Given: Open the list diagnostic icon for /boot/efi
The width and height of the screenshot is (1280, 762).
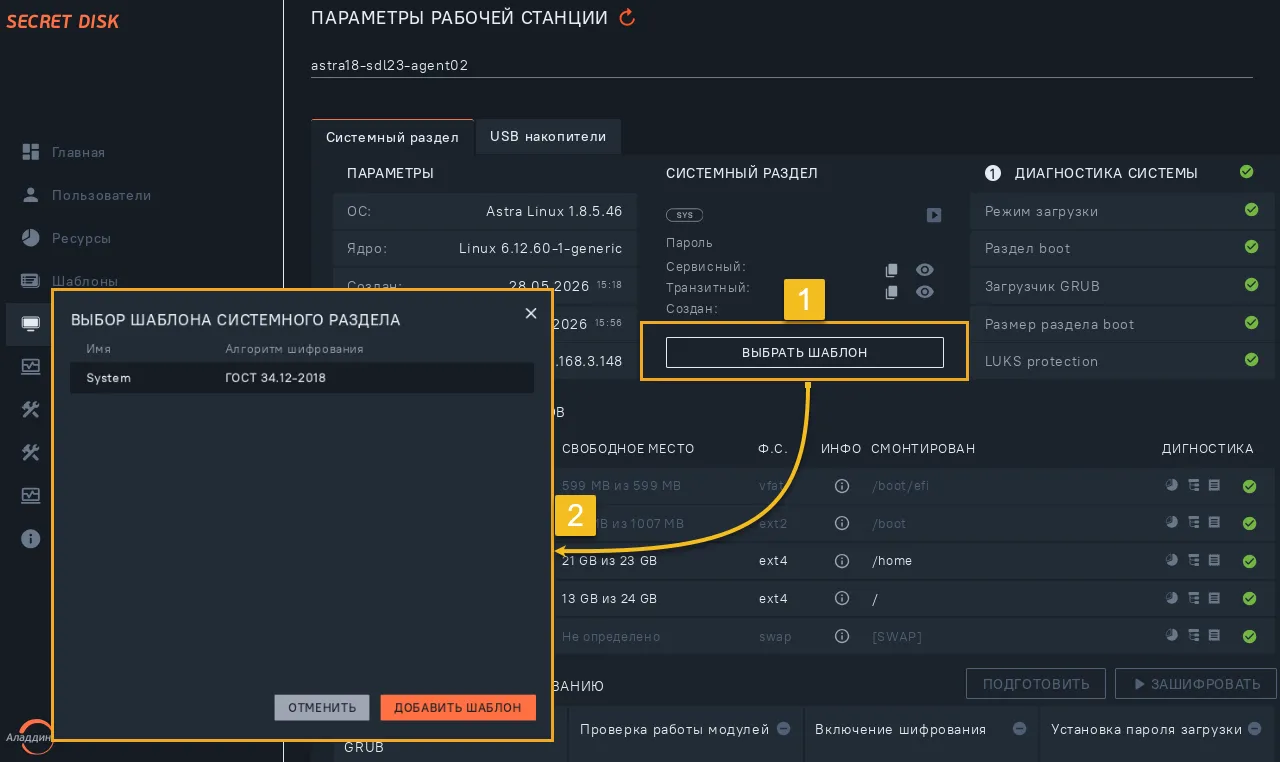Looking at the screenshot, I should [x=1215, y=485].
